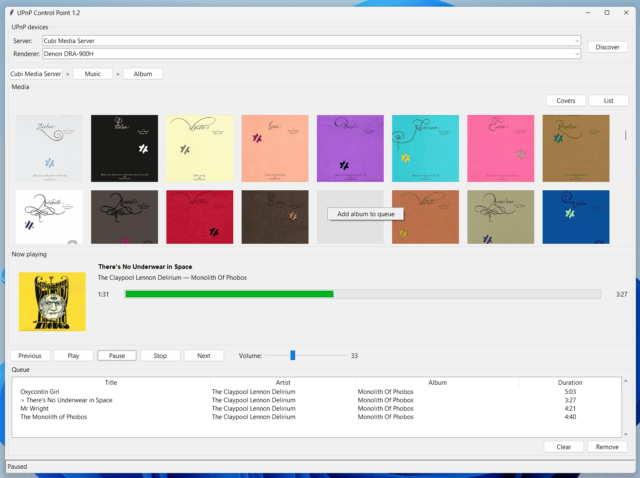The height and width of the screenshot is (478, 640).
Task: Click the Play button
Action: pos(73,356)
